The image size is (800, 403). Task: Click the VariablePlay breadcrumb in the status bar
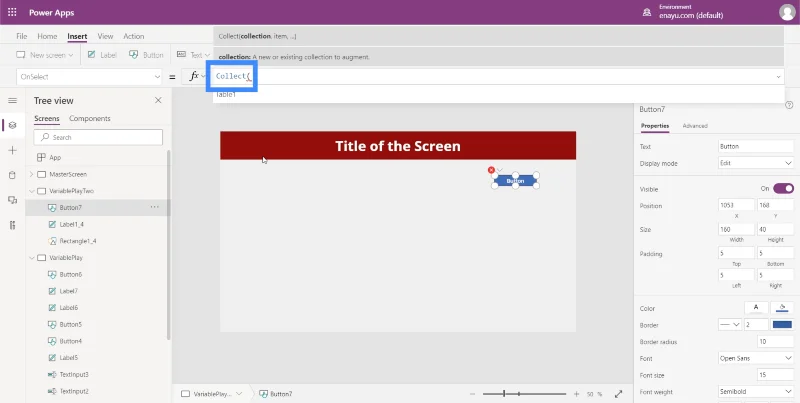[x=213, y=394]
